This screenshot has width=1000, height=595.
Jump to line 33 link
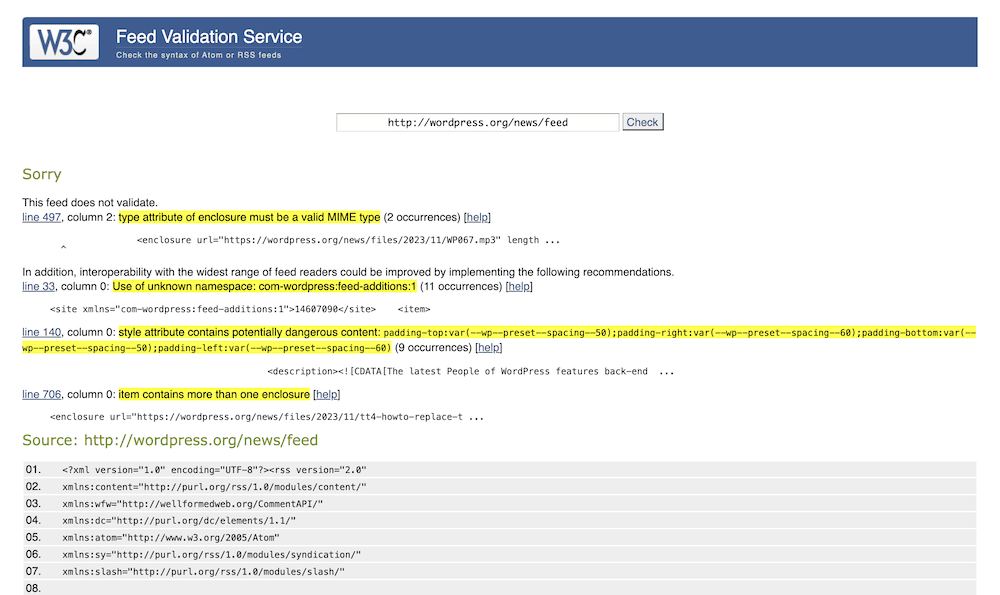tap(38, 286)
